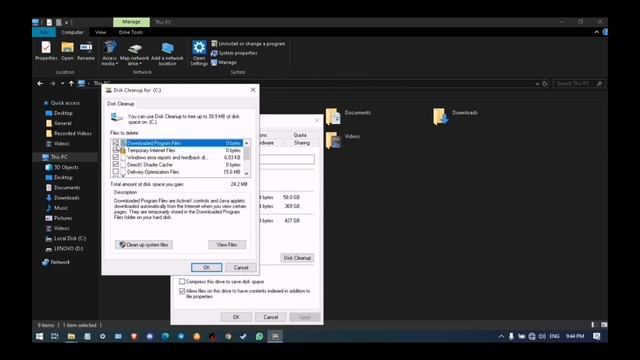This screenshot has width=640, height=360.
Task: Switch to the View ribbon tab
Action: (x=100, y=32)
